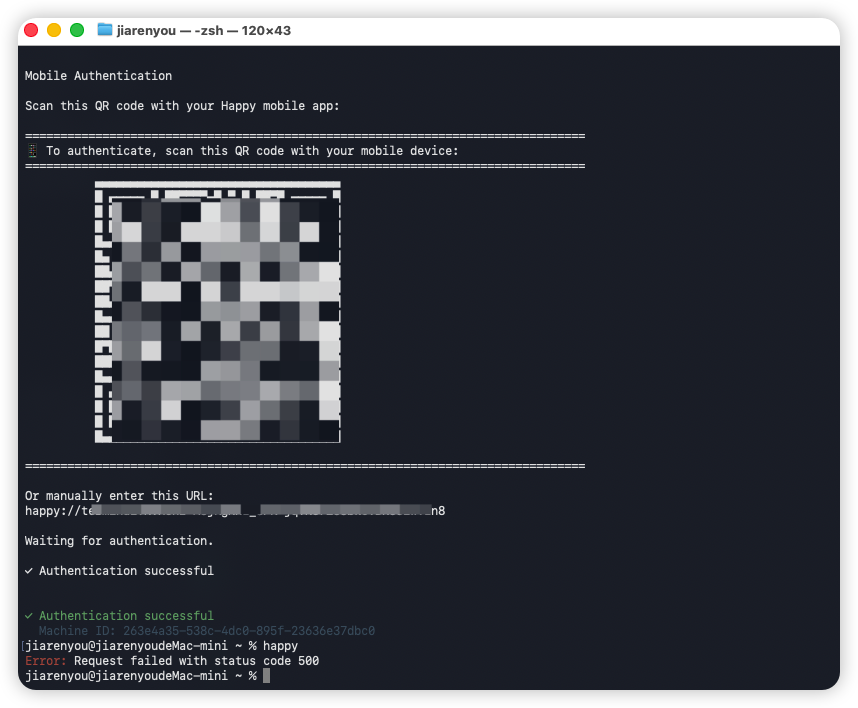Click 'Or manually enter this URL:' text
This screenshot has width=858, height=708.
(119, 496)
